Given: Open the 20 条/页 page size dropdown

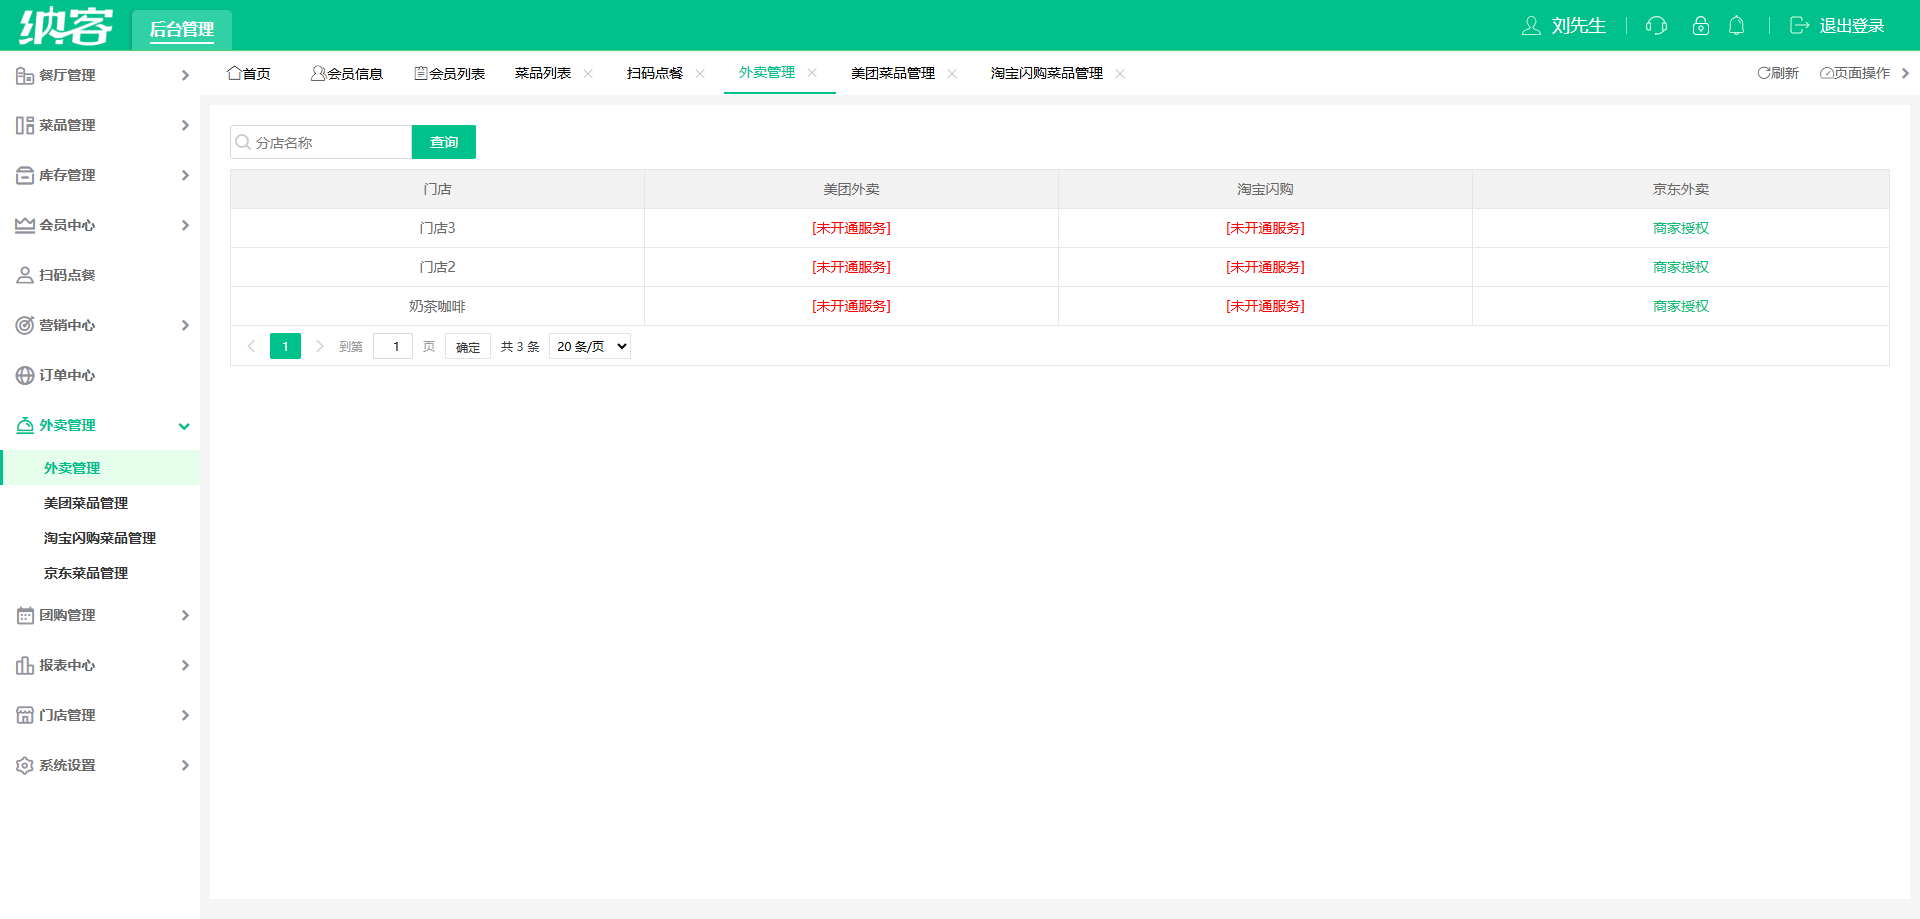Looking at the screenshot, I should point(590,346).
